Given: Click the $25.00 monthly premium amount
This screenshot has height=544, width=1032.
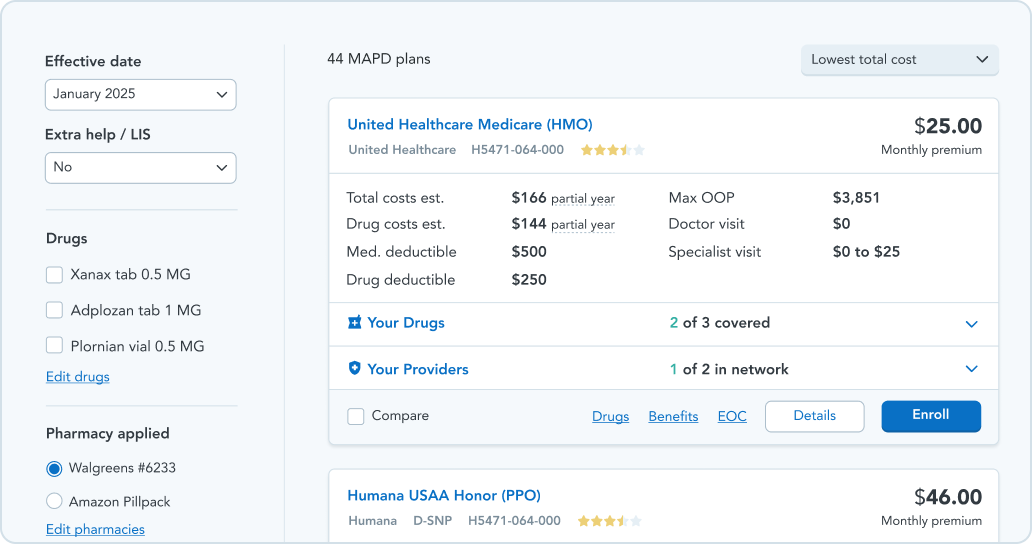Looking at the screenshot, I should click(948, 126).
